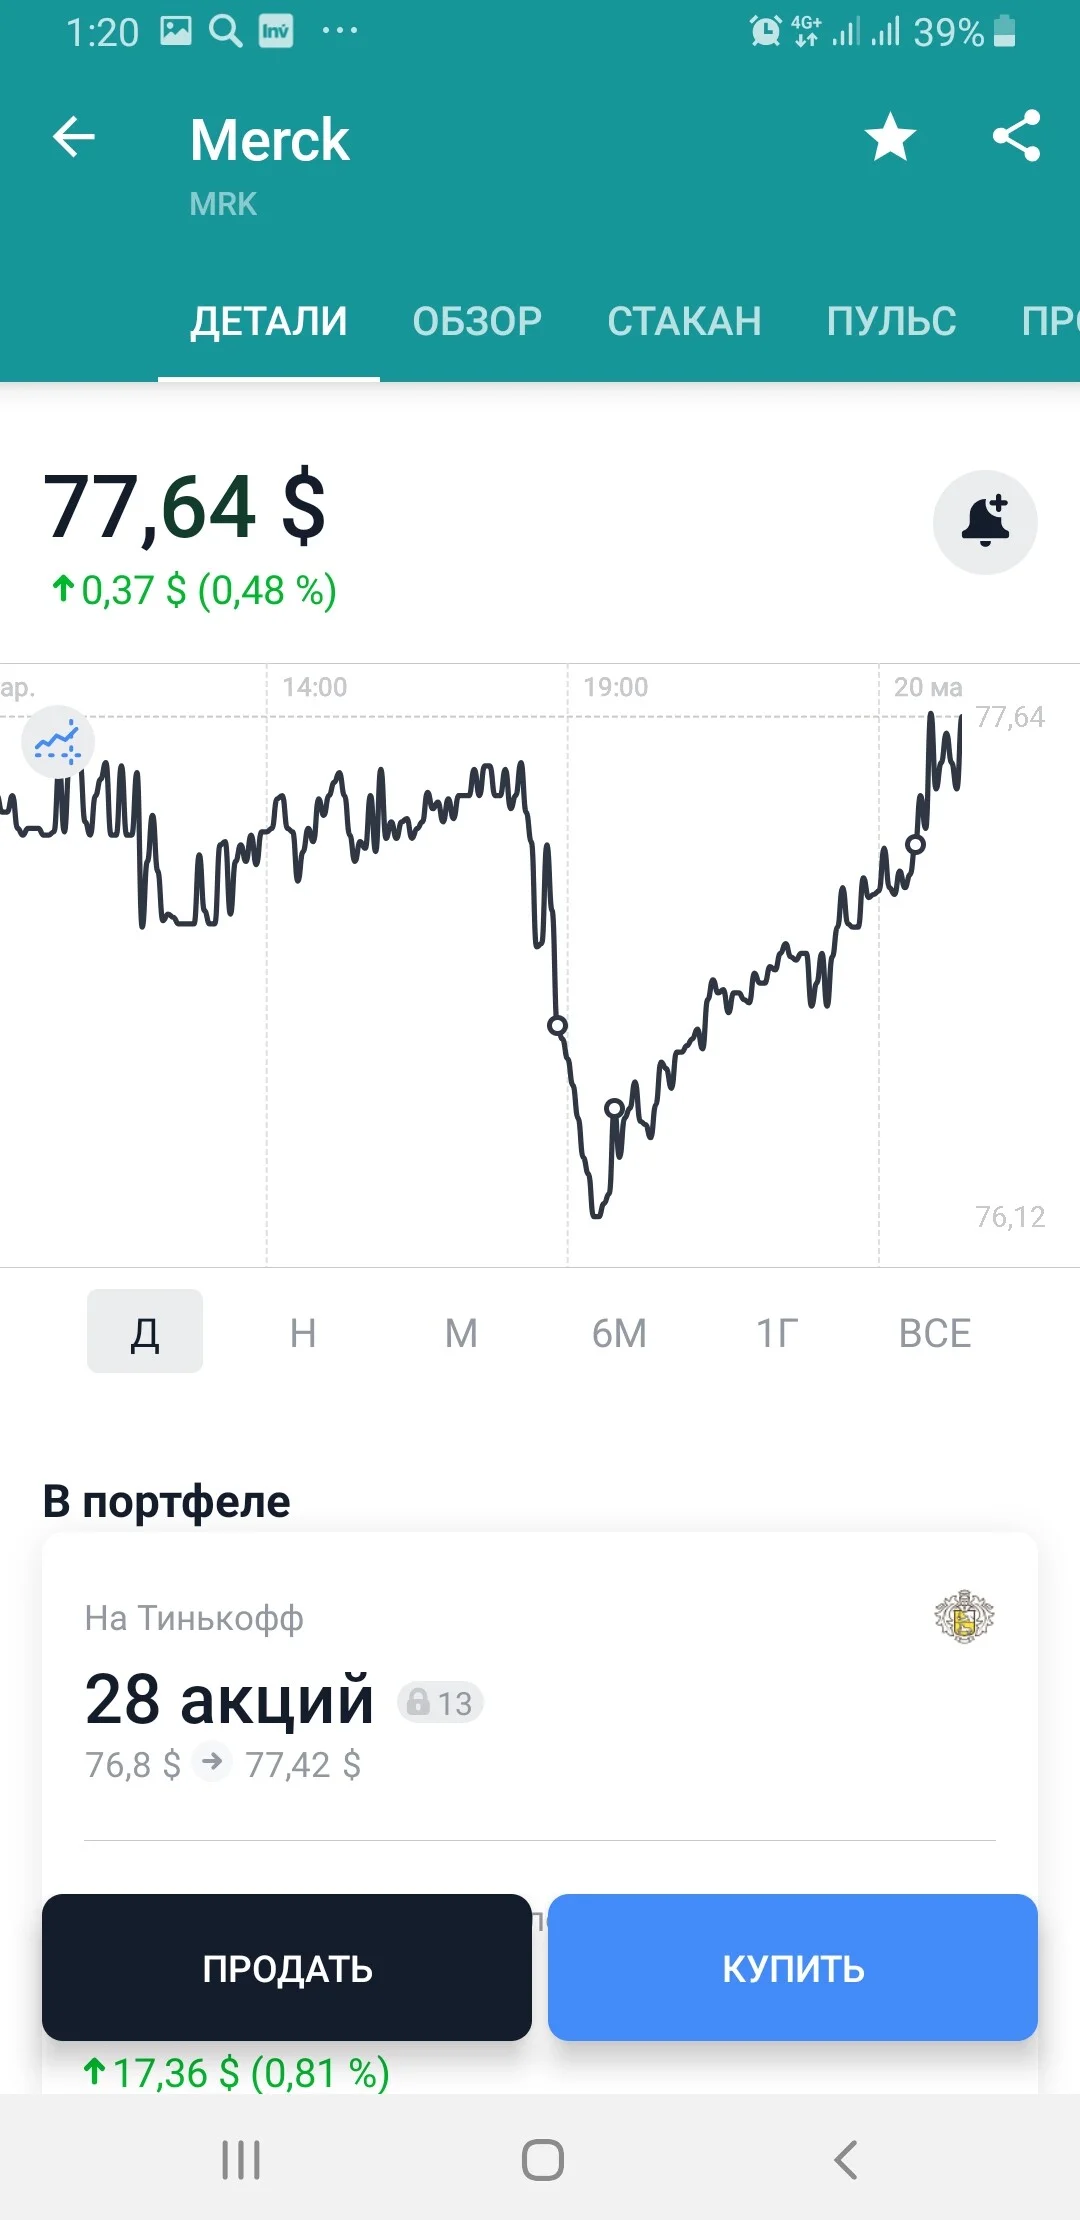The image size is (1080, 2220).
Task: Tap the Tinkoff emblem in portfolio card
Action: (x=964, y=1617)
